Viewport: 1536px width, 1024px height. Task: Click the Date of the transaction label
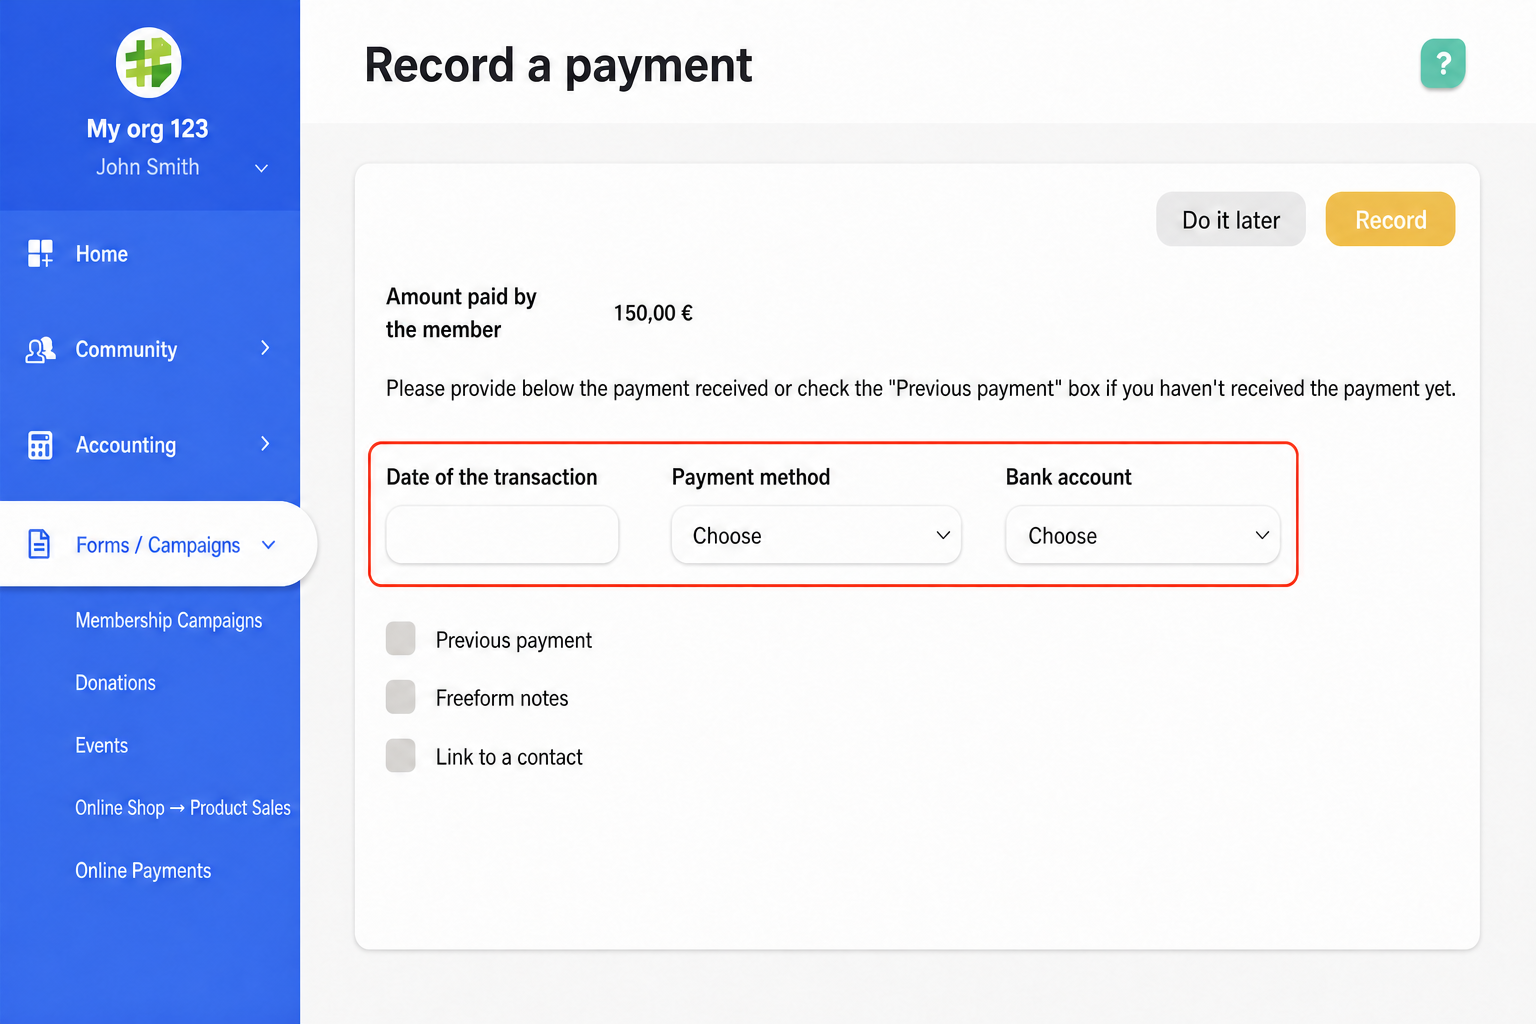(x=492, y=477)
